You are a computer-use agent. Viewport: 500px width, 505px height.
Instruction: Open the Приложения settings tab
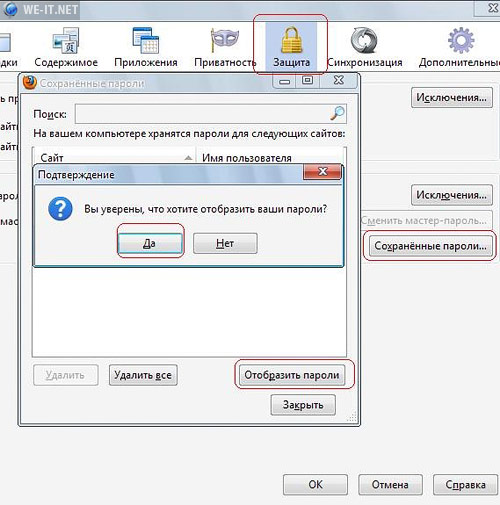point(146,48)
